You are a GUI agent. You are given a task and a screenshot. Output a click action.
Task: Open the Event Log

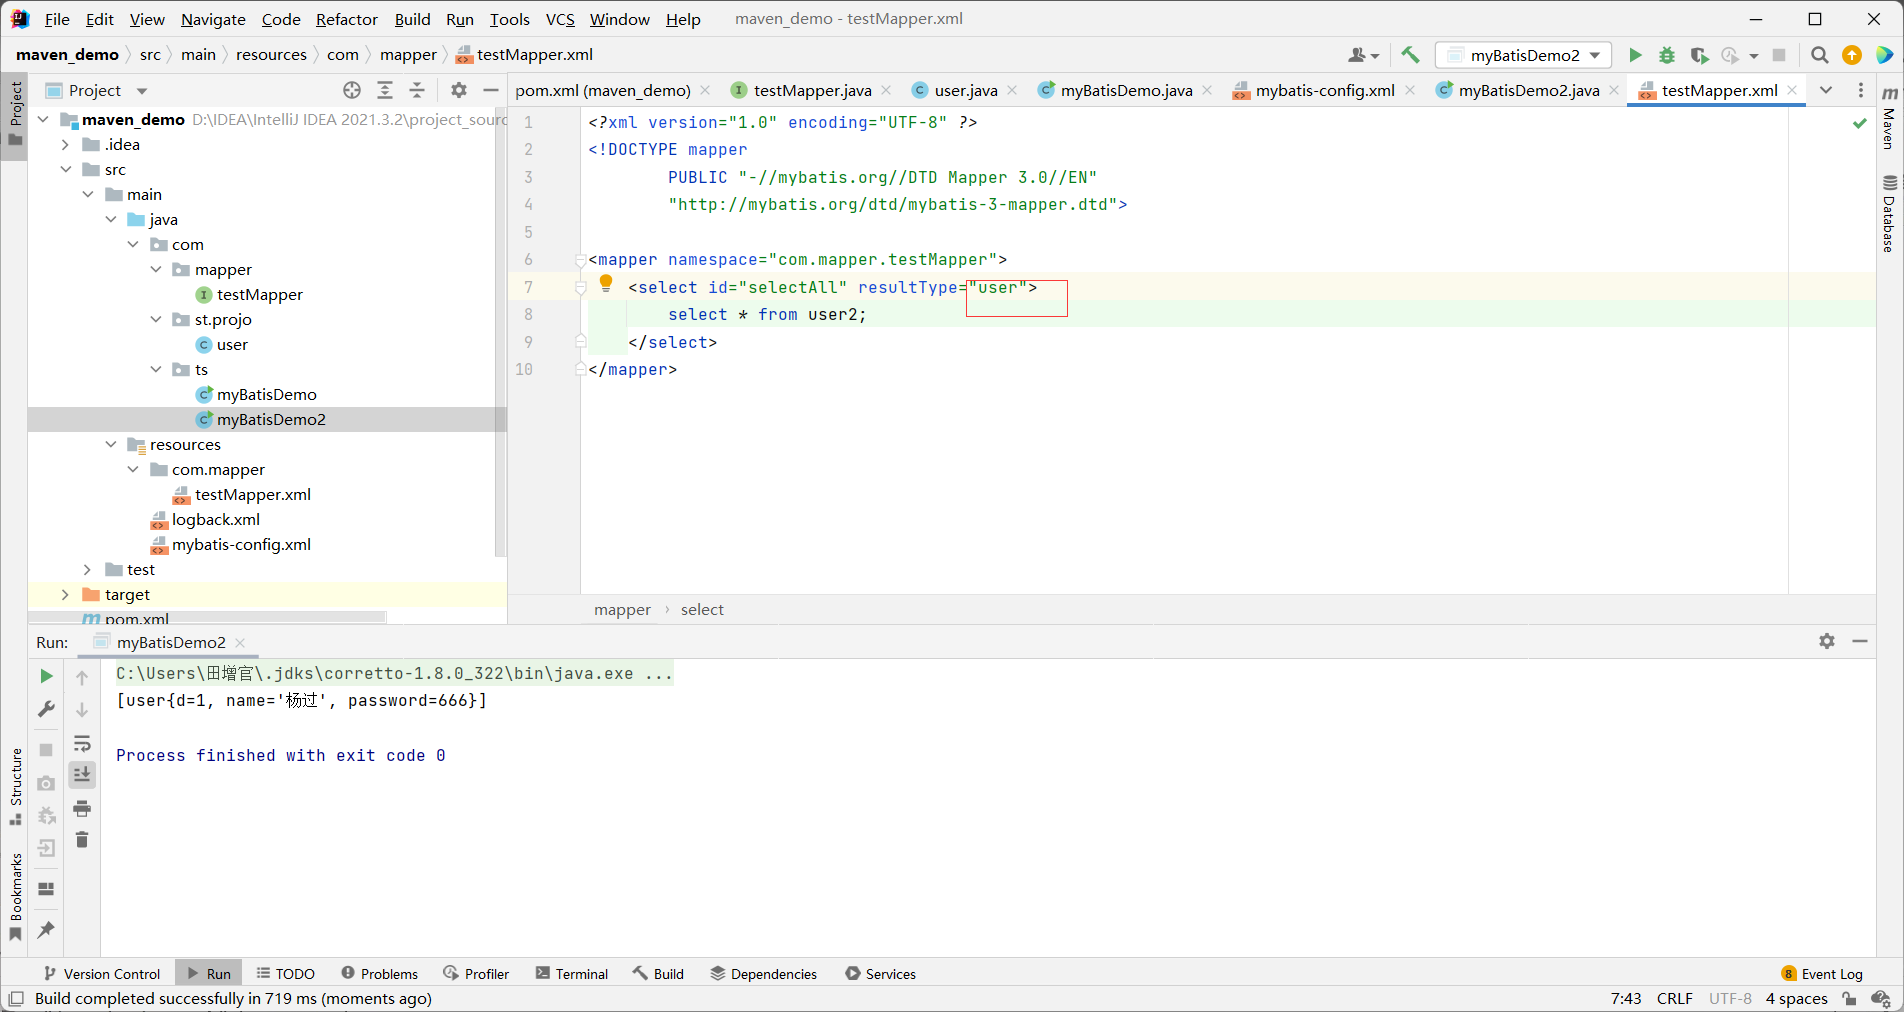click(1822, 973)
